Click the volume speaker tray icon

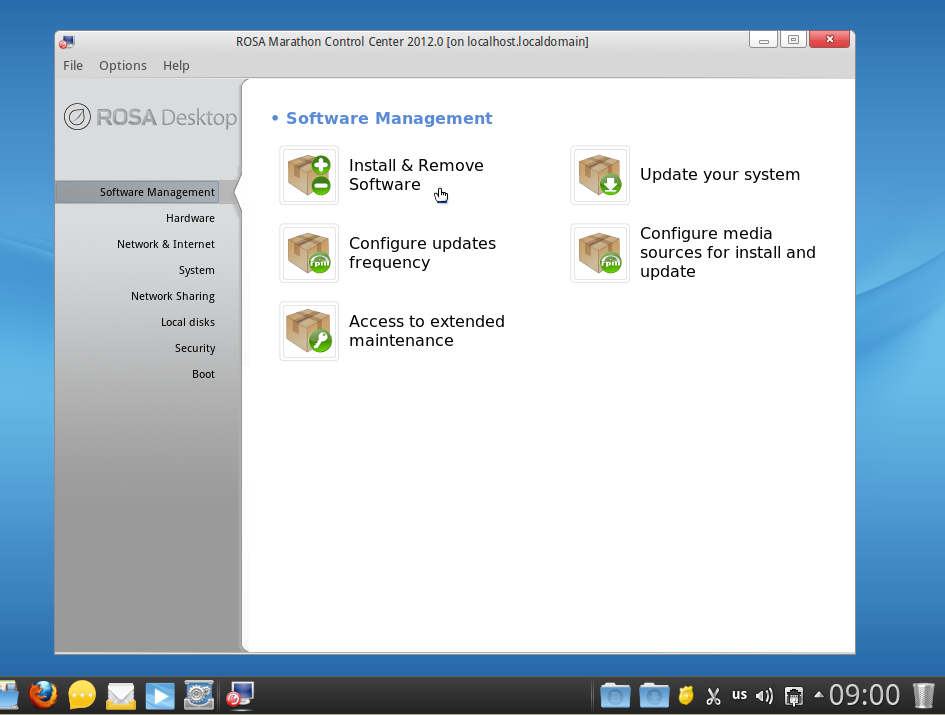point(765,695)
